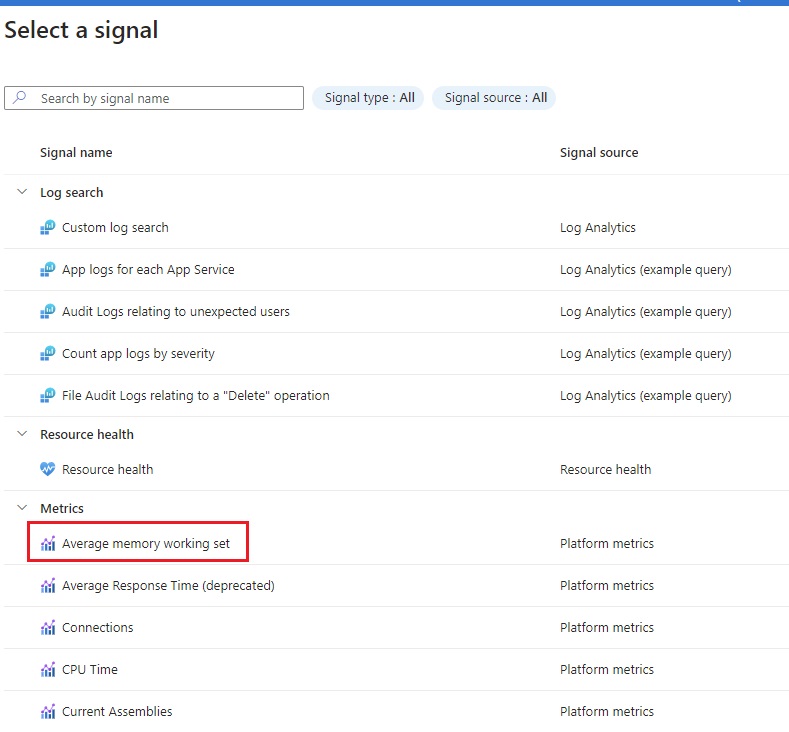Click the CPU Time metric chart icon
The width and height of the screenshot is (789, 732).
coord(48,670)
